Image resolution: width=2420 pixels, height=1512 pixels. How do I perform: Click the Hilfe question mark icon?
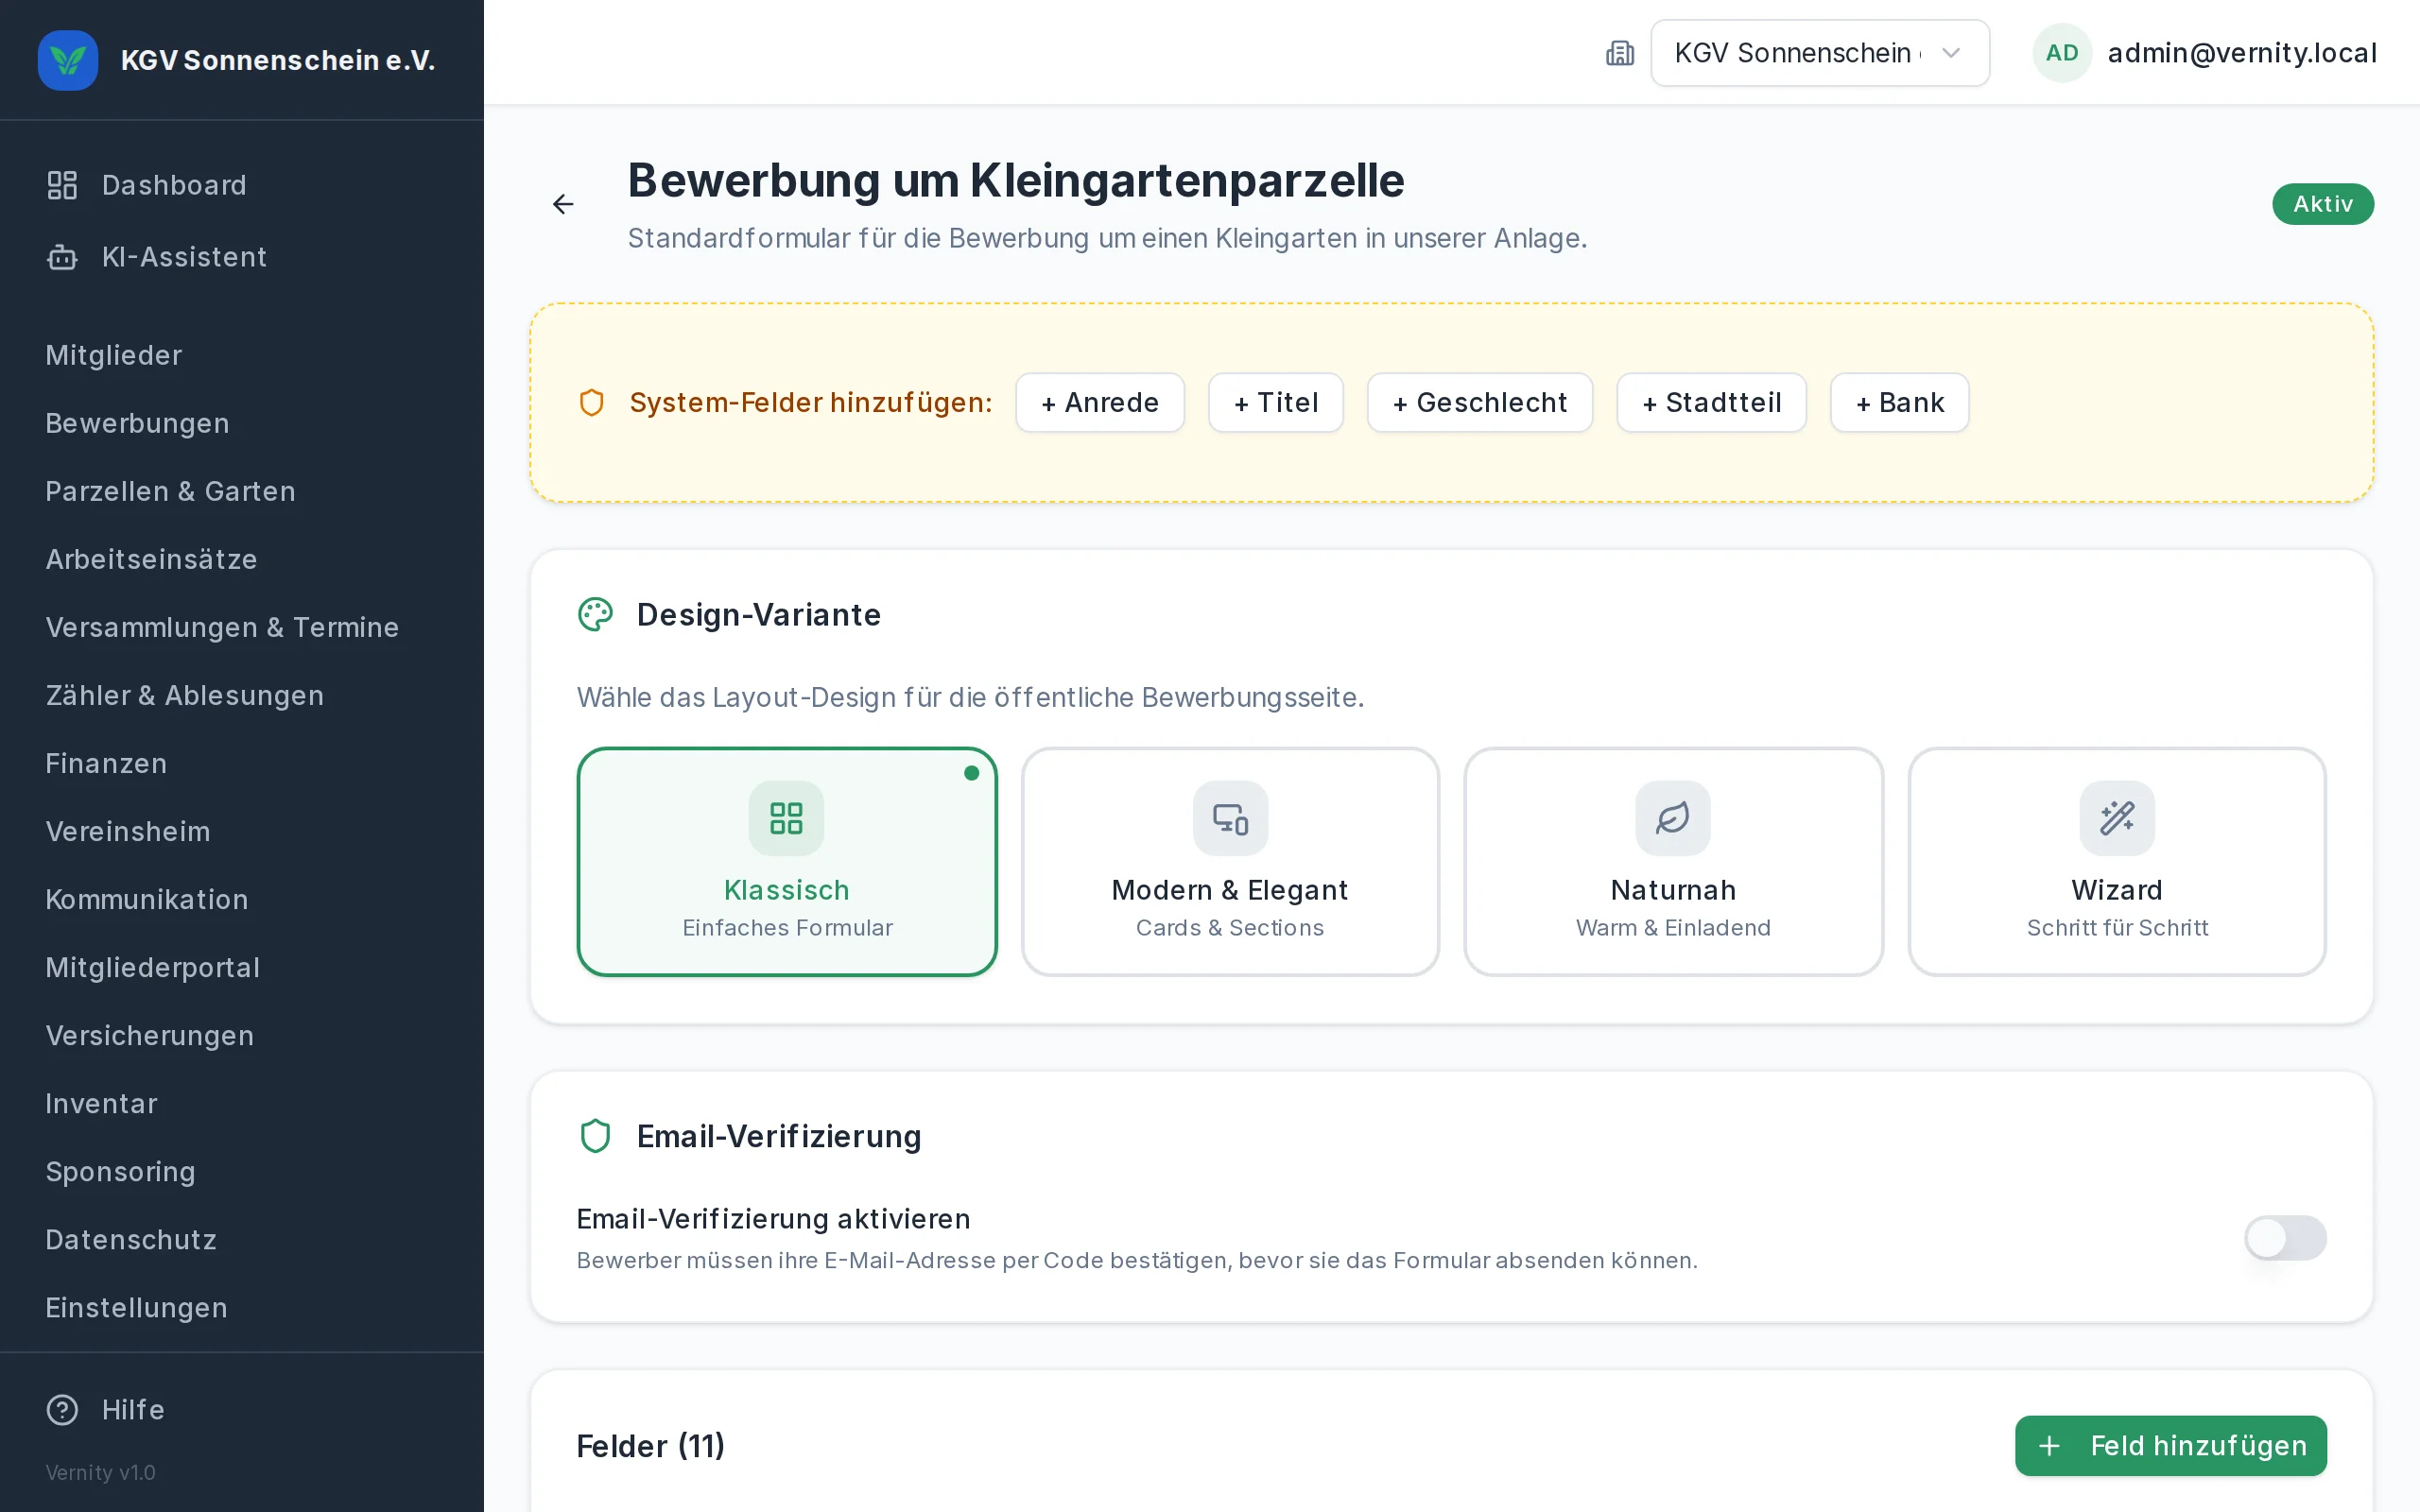click(x=62, y=1409)
